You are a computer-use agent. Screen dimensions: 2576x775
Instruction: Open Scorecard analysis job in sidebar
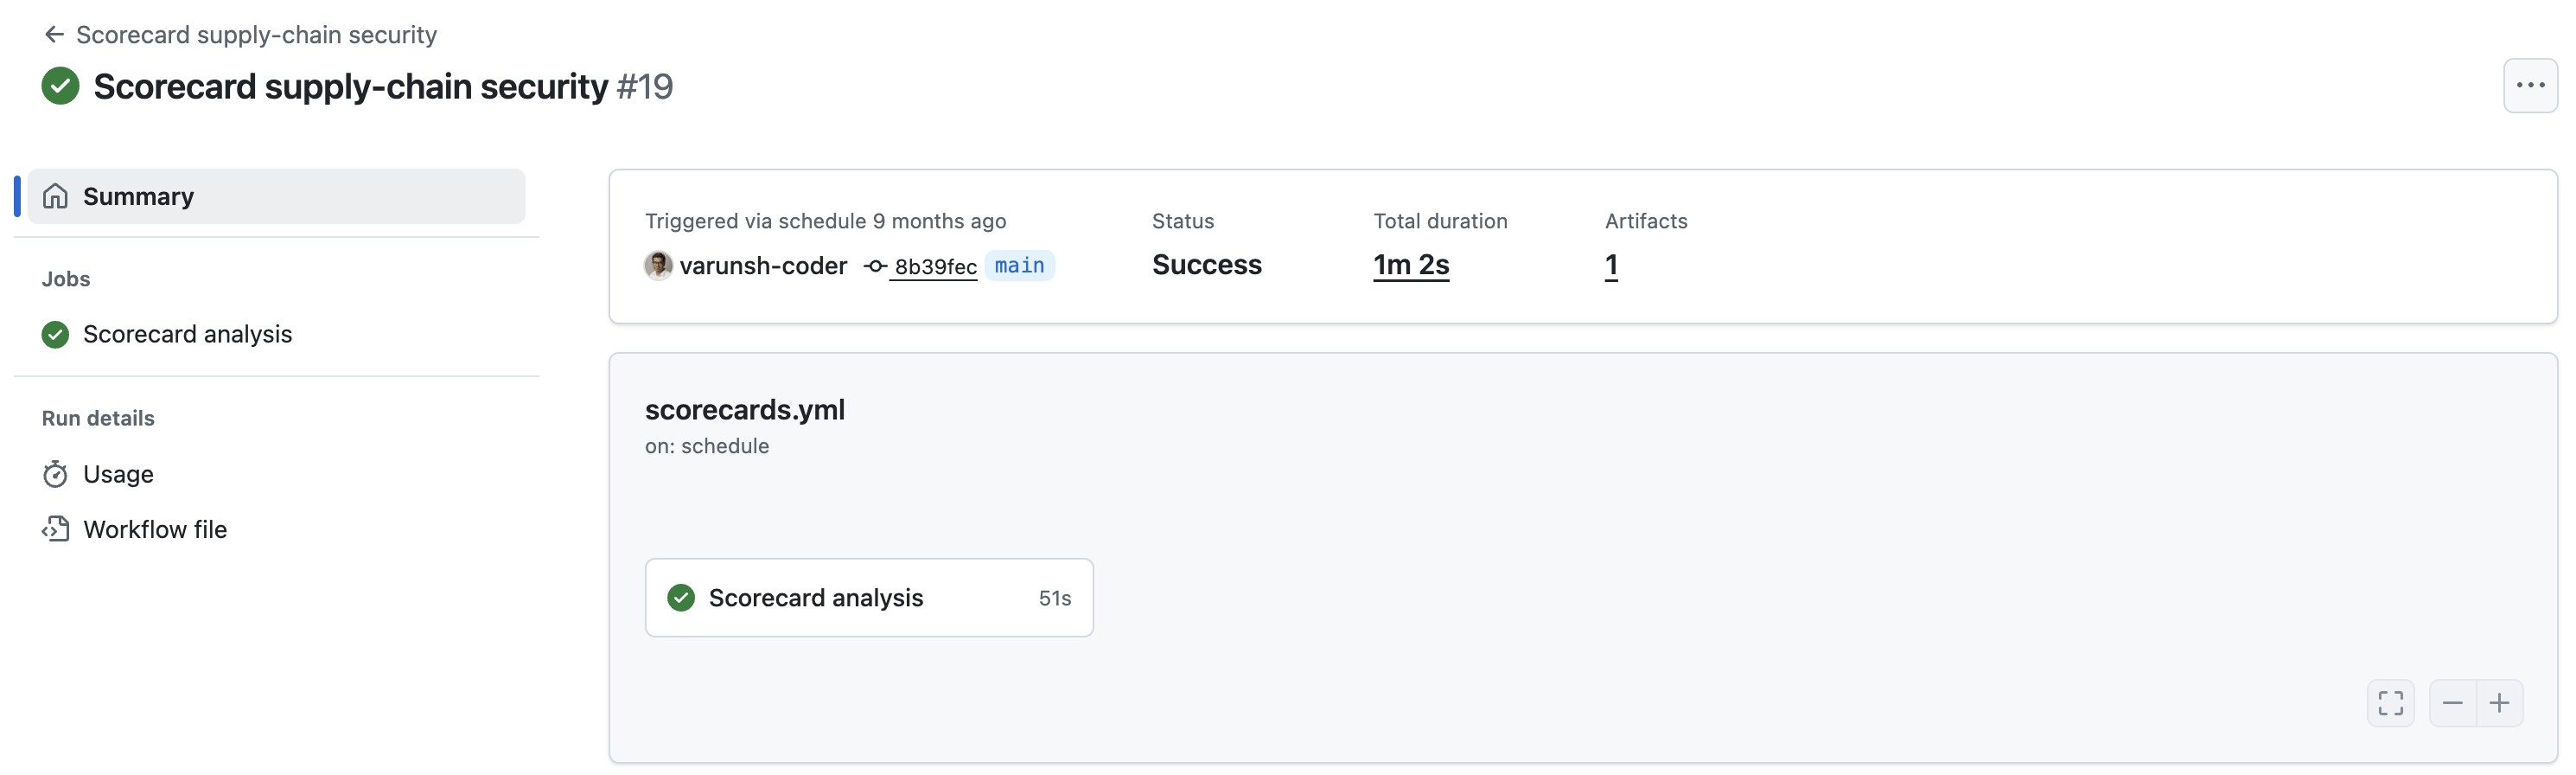point(187,334)
